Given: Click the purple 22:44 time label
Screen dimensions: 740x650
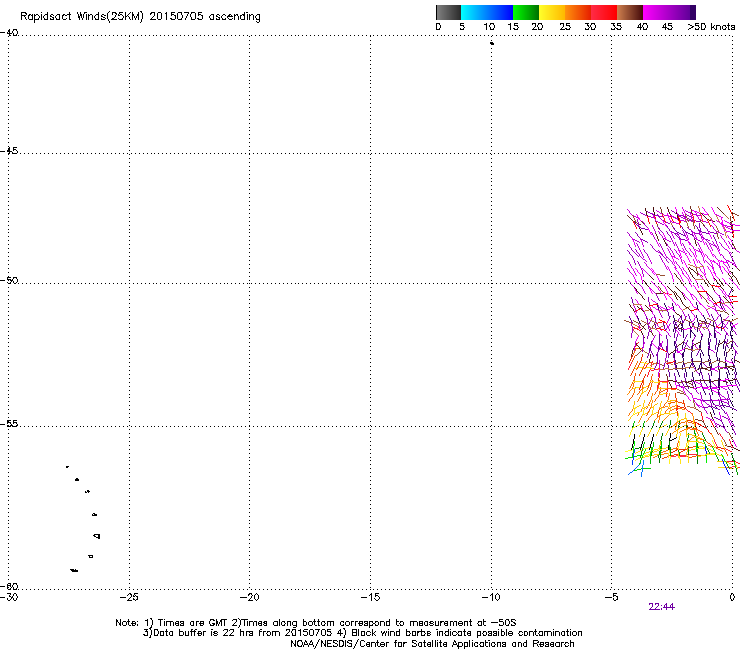Looking at the screenshot, I should 661,607.
